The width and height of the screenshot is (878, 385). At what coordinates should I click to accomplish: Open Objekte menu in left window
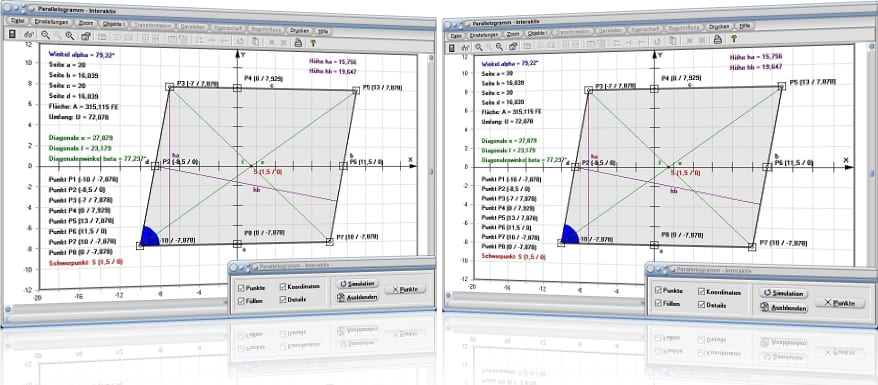pos(115,24)
